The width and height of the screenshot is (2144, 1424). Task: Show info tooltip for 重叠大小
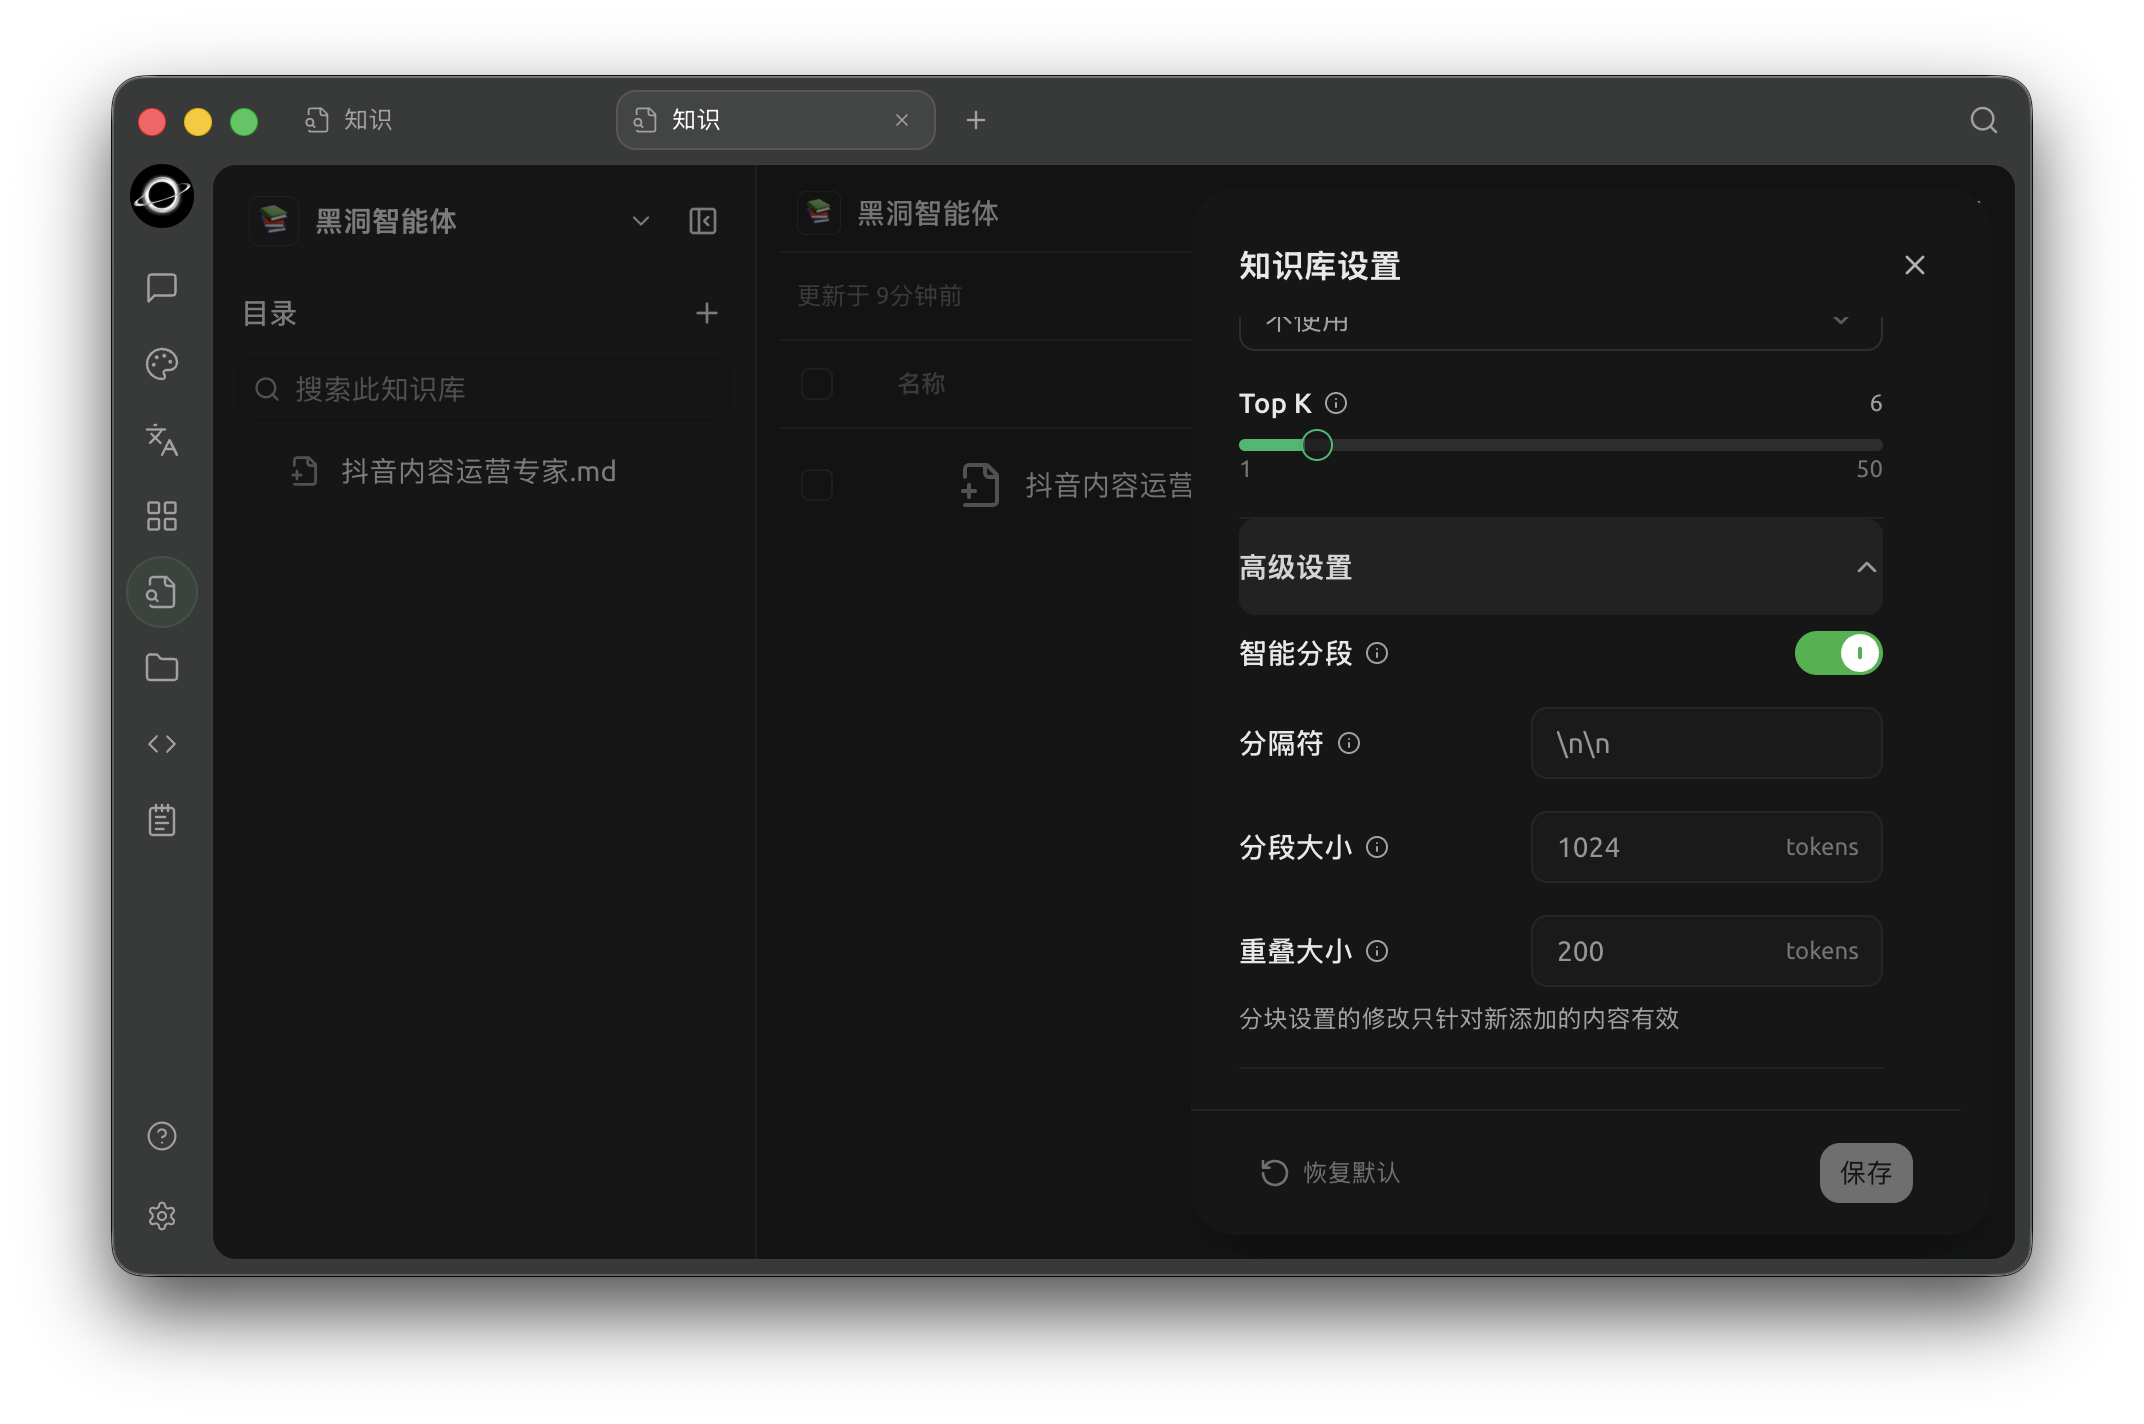pyautogui.click(x=1377, y=951)
